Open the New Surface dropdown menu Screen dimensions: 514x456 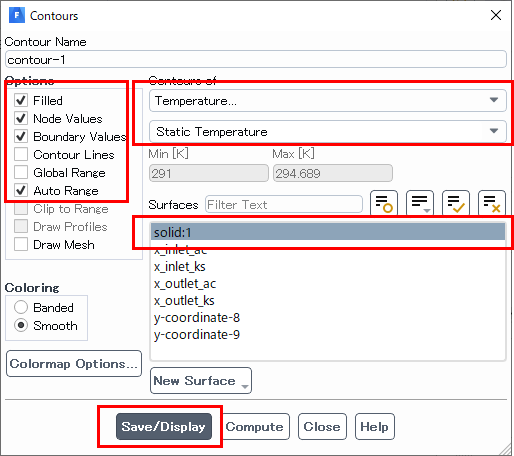(201, 381)
